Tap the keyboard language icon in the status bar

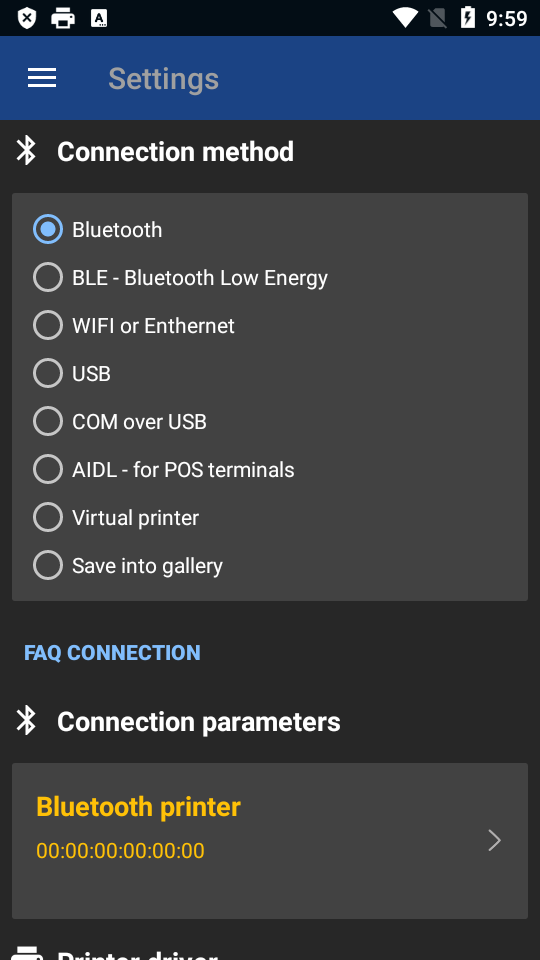pos(99,18)
